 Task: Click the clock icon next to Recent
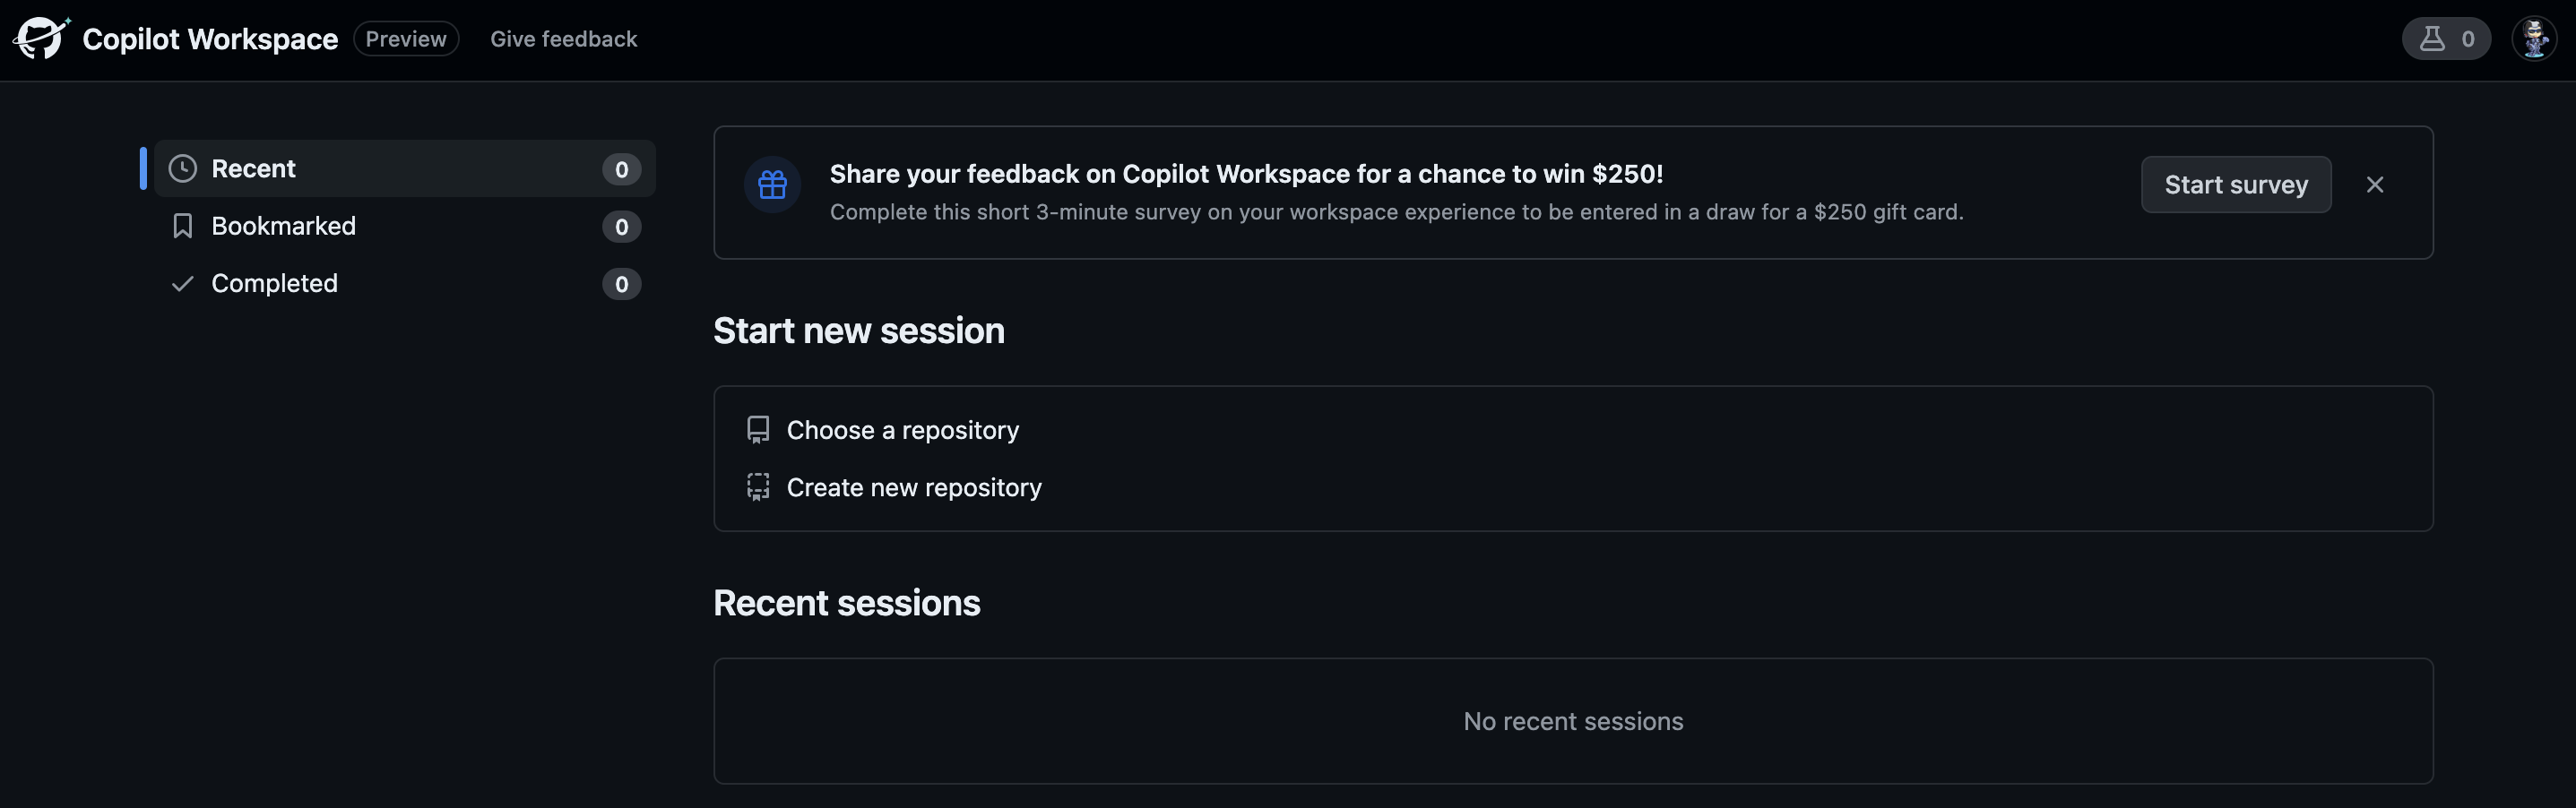(182, 168)
